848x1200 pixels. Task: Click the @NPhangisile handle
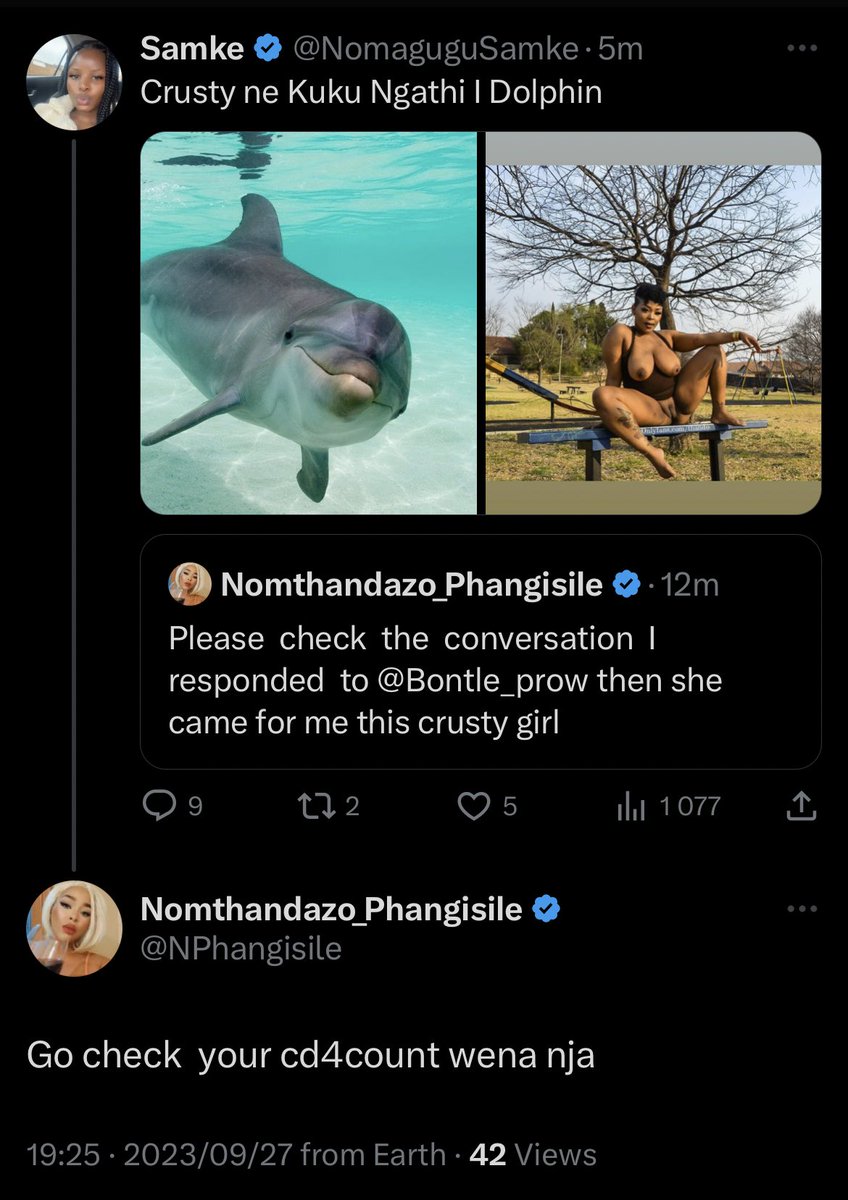coord(241,948)
